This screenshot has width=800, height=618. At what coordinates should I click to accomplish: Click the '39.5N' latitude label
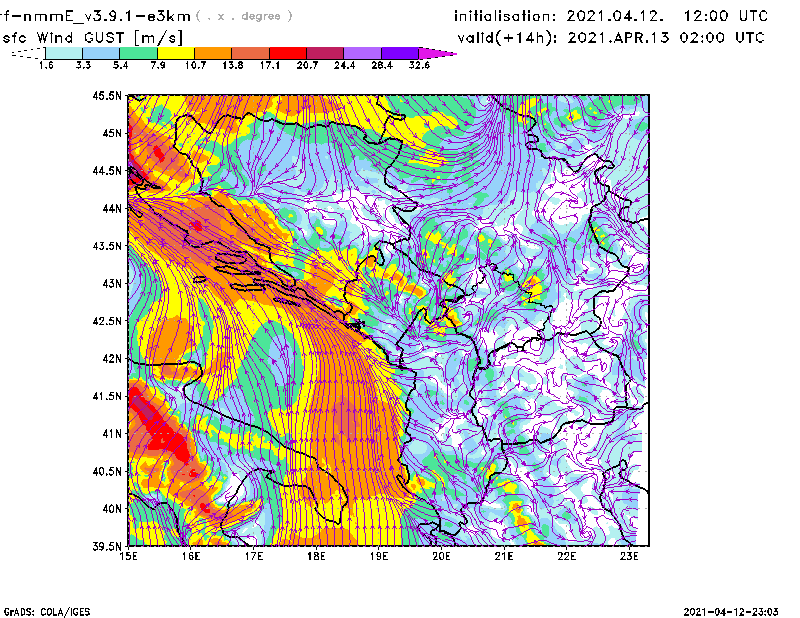point(107,547)
